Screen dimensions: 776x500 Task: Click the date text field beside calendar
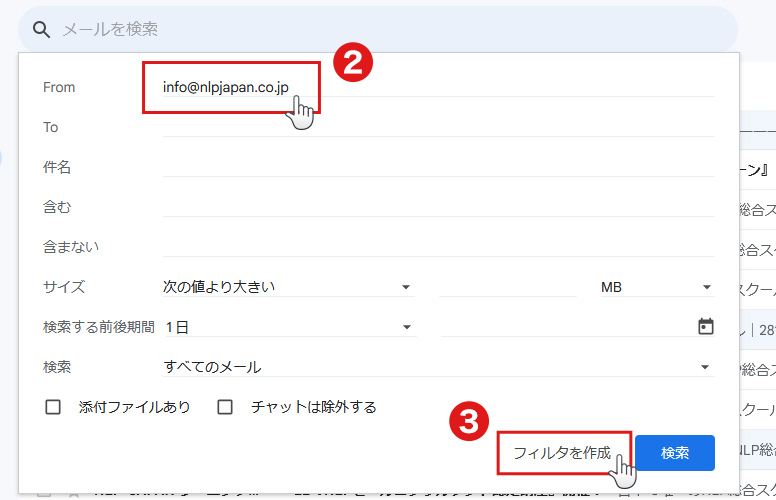(x=565, y=327)
